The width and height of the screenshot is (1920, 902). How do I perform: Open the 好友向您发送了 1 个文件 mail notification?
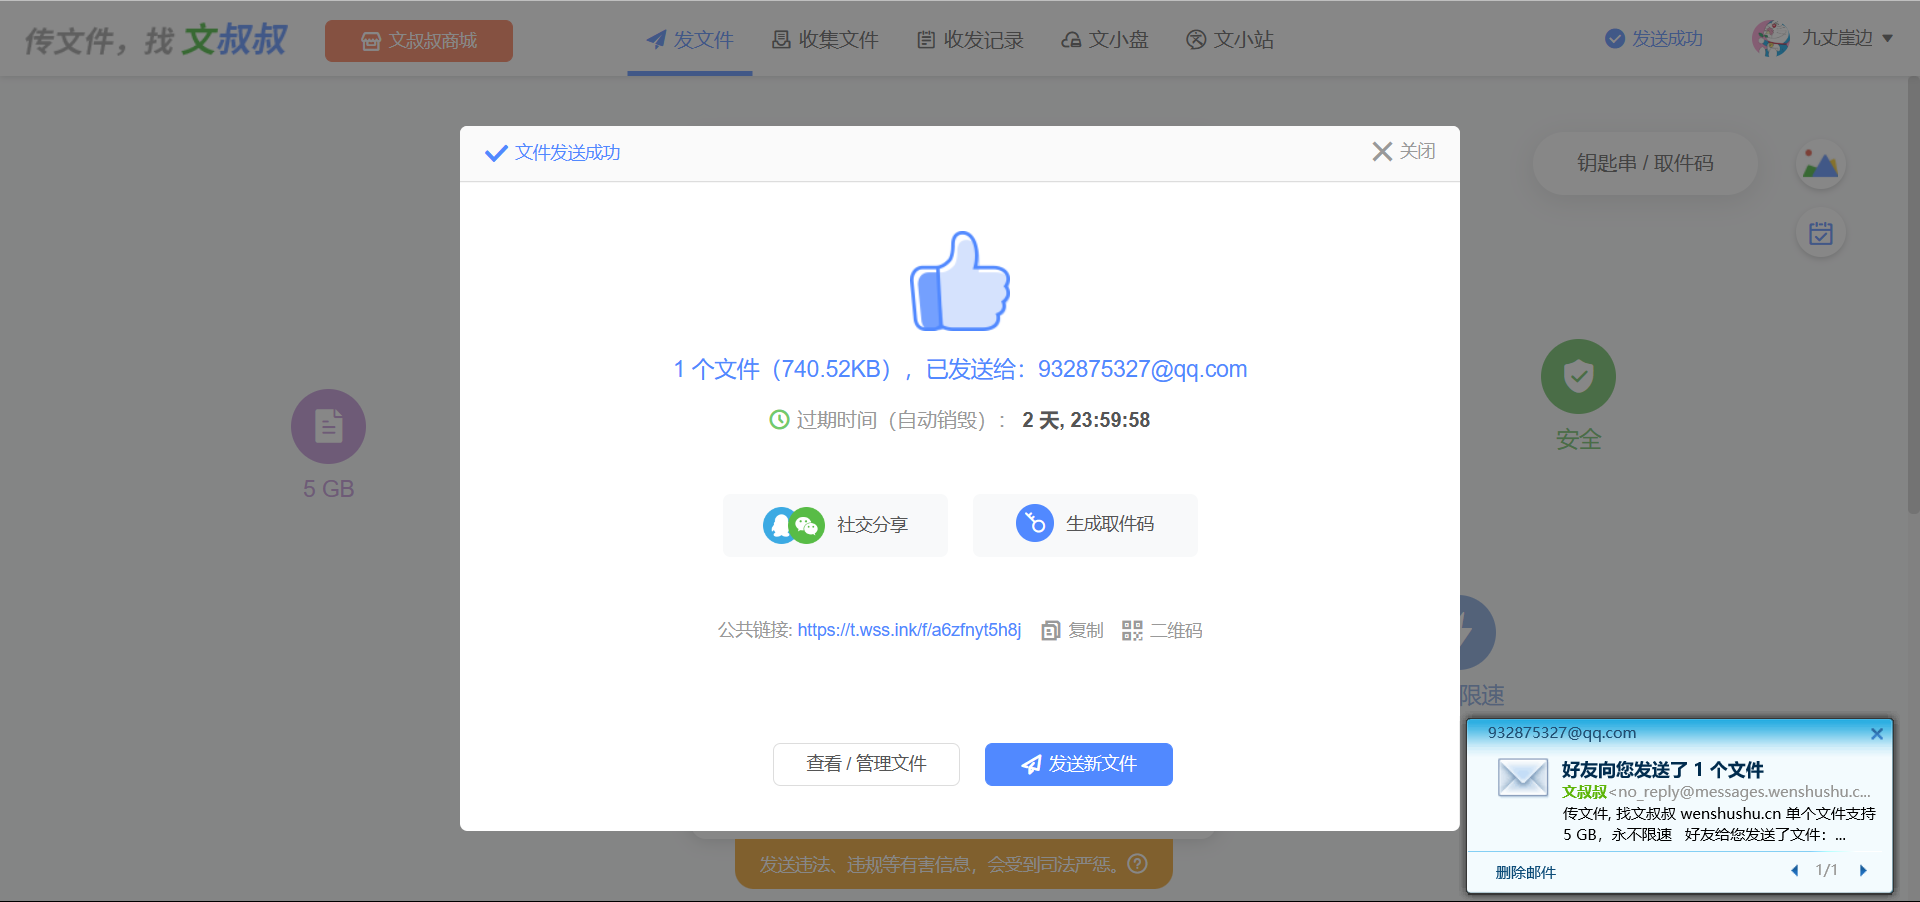coord(1662,770)
